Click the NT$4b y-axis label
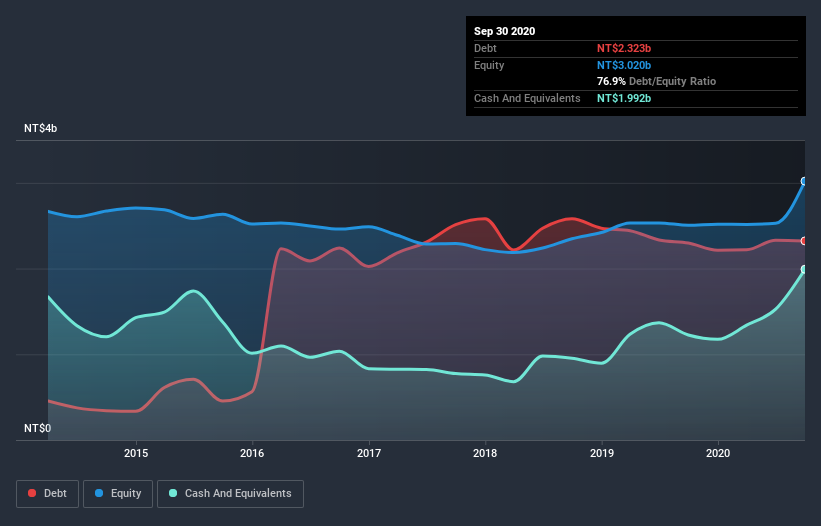 [x=40, y=128]
